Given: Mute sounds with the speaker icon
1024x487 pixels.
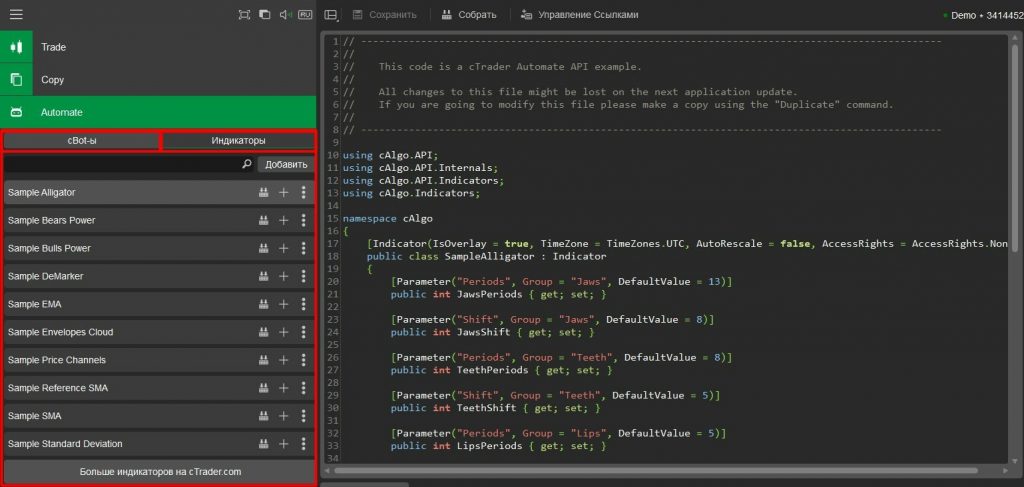Looking at the screenshot, I should tap(284, 15).
